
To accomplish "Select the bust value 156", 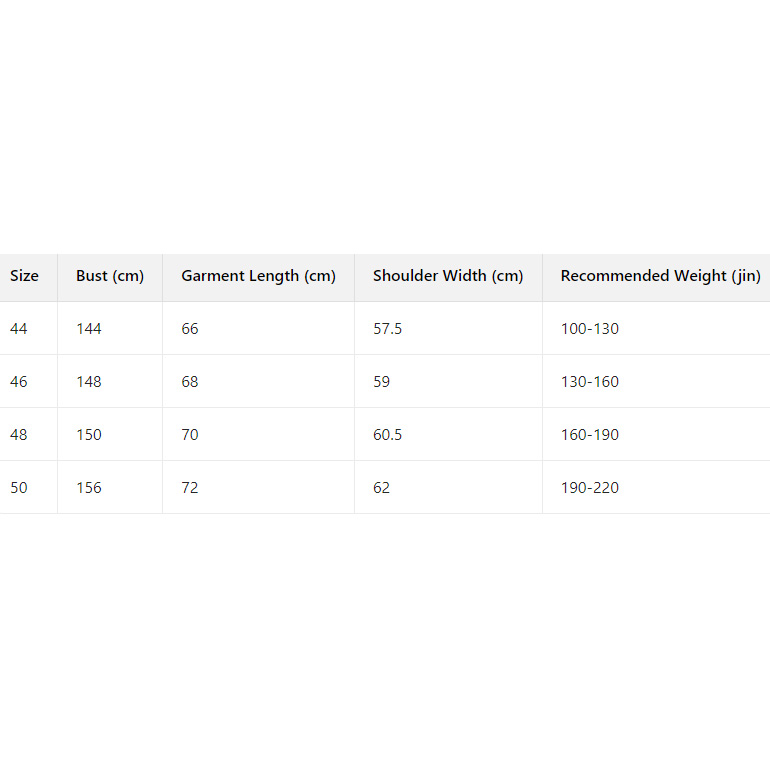I will (89, 488).
